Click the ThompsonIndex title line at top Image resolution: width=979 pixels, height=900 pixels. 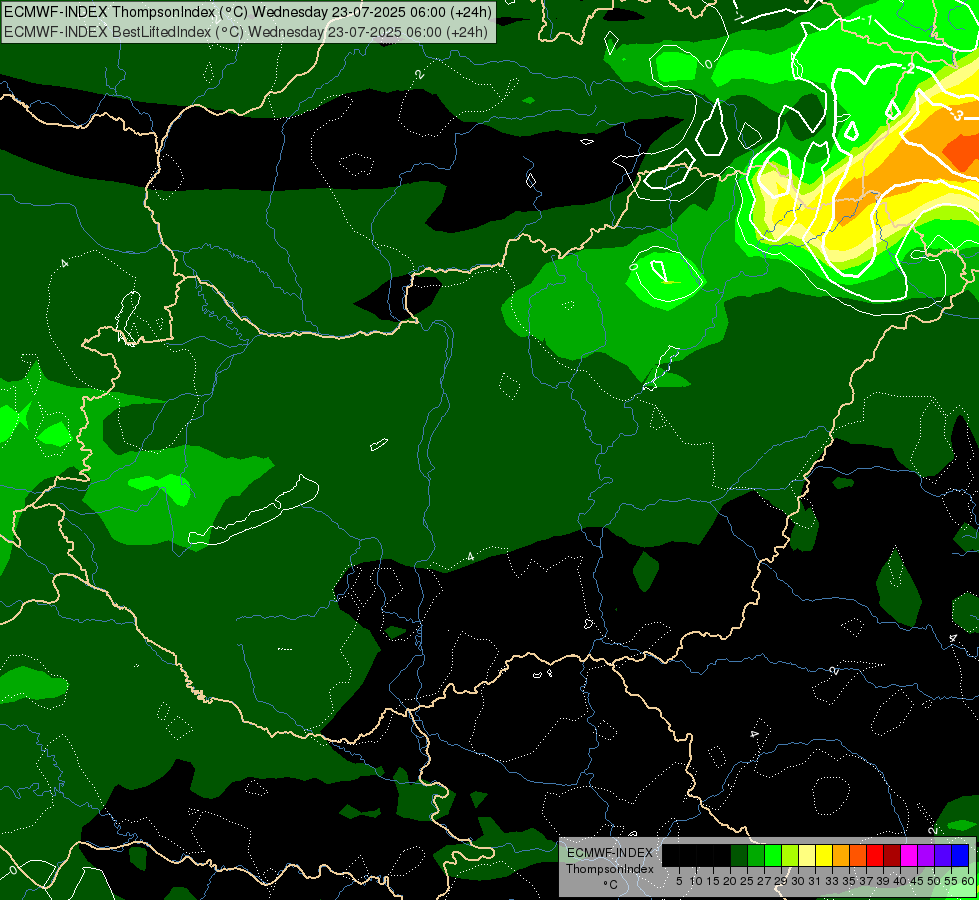tap(248, 11)
